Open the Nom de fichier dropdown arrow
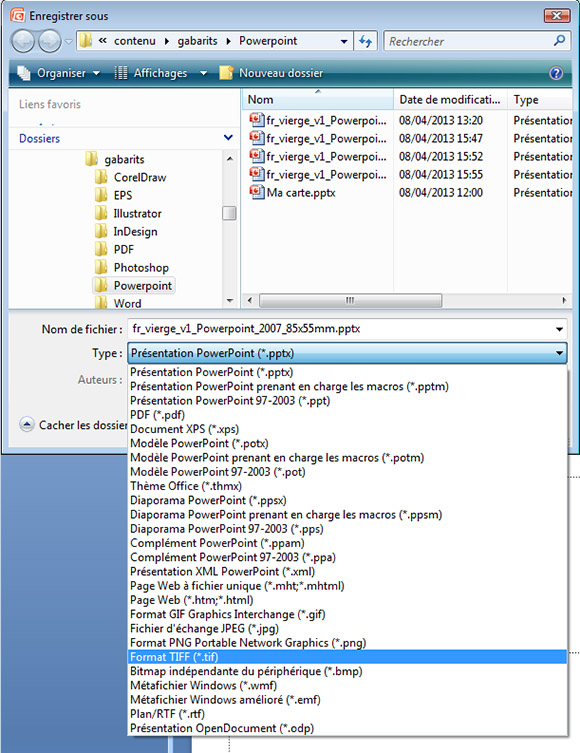This screenshot has width=580, height=753. 559,329
